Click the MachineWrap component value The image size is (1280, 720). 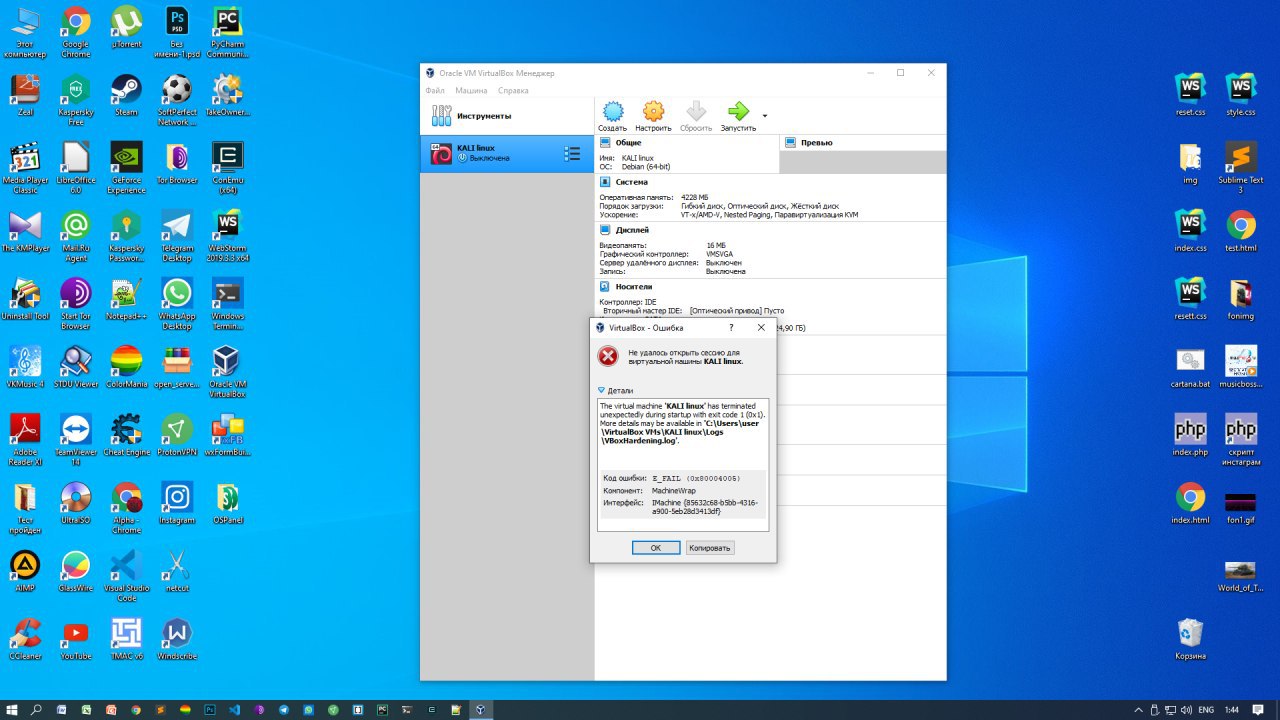[x=673, y=491]
